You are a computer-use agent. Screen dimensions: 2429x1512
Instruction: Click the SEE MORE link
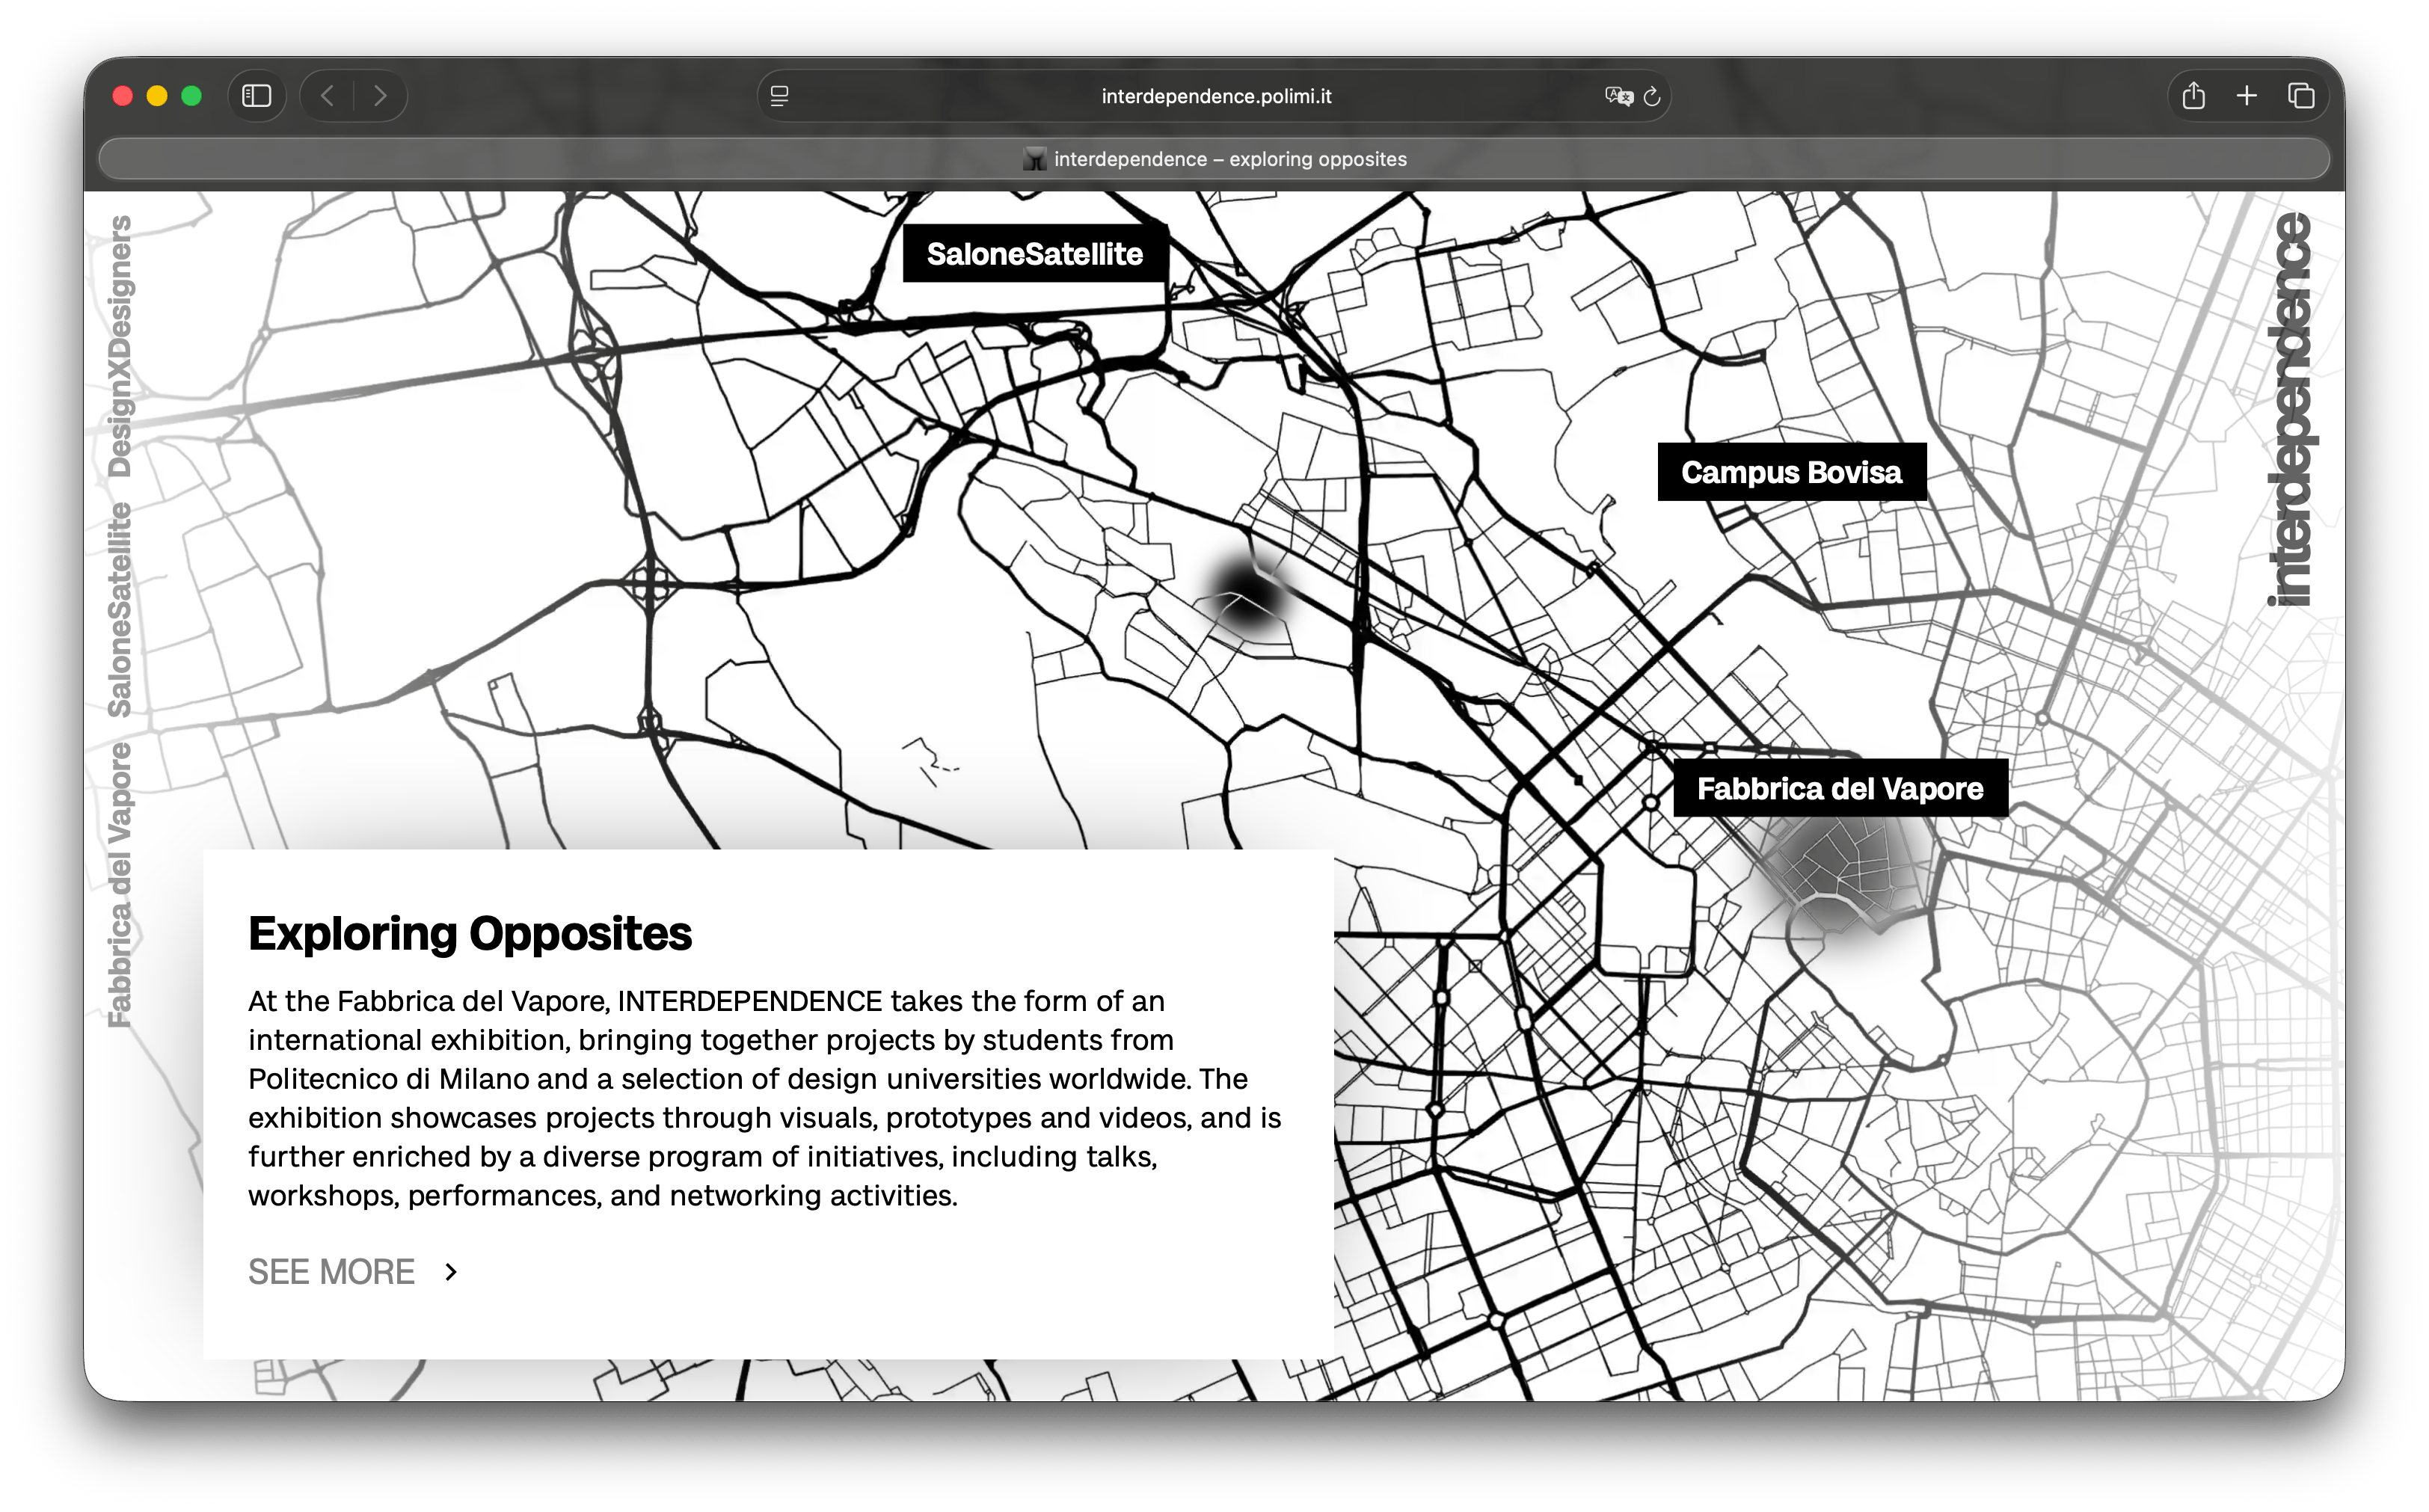[x=331, y=1272]
